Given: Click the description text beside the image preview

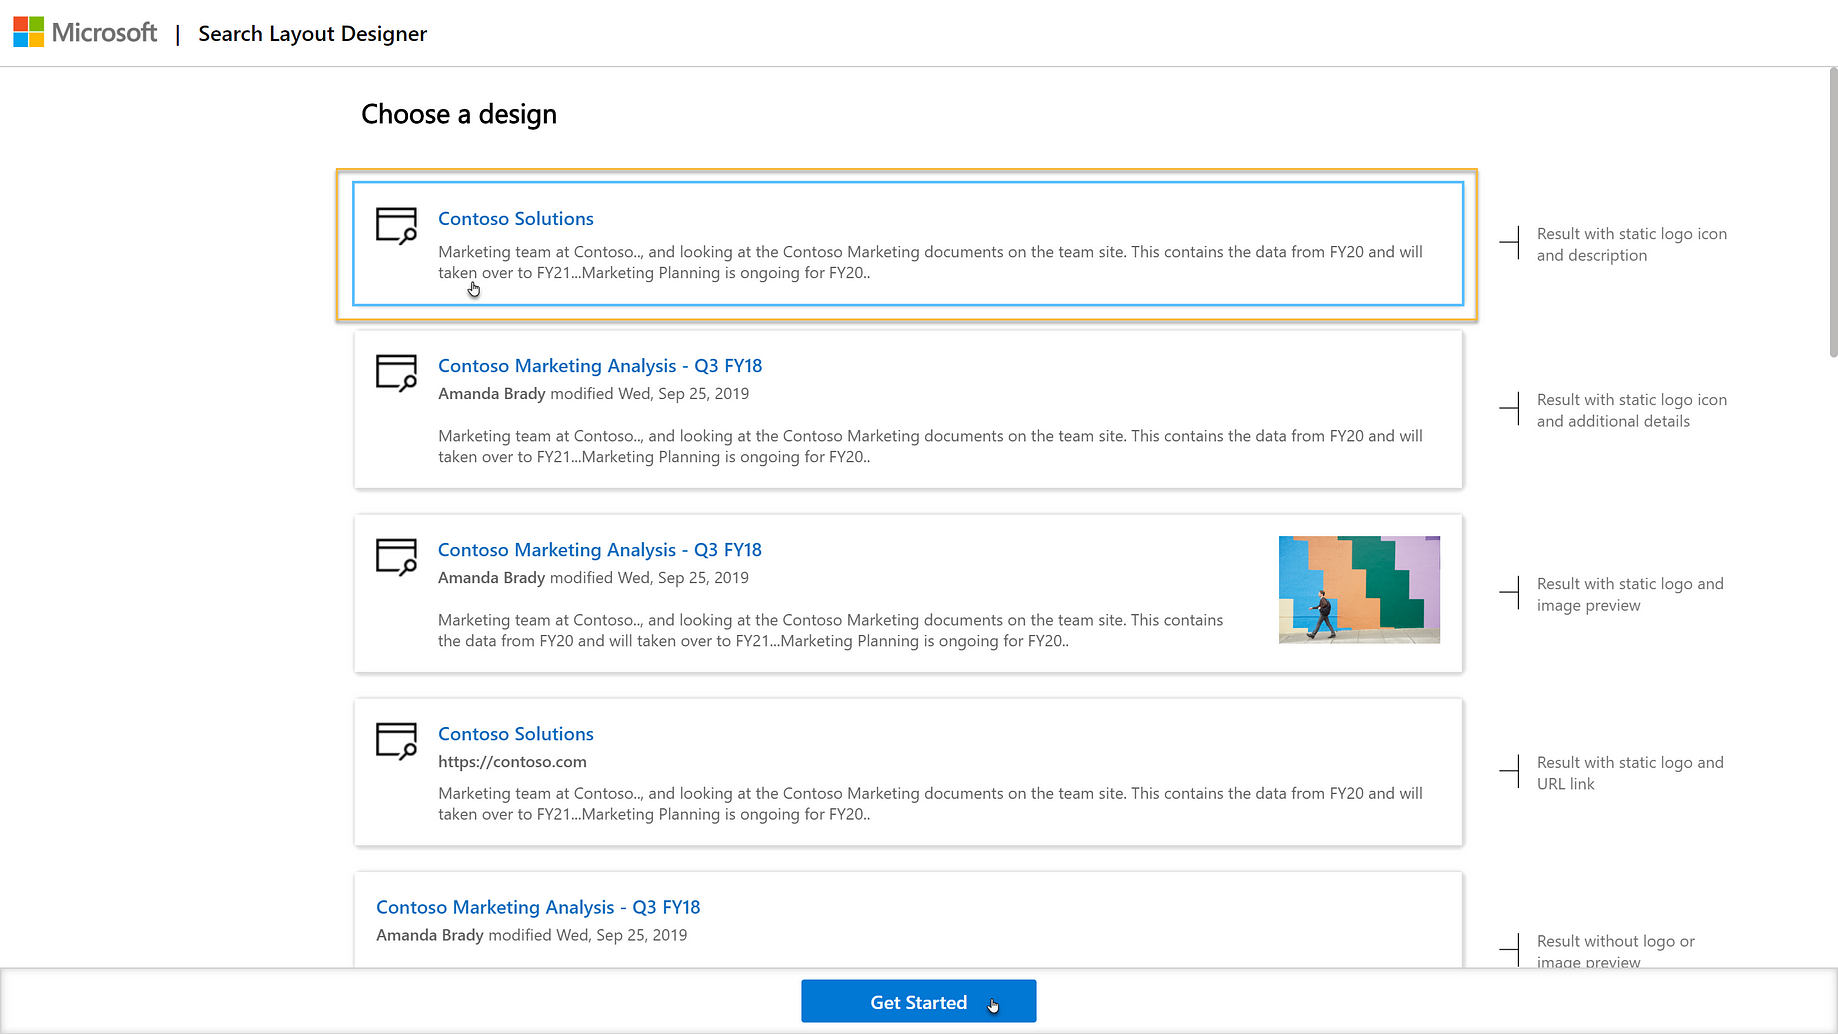Looking at the screenshot, I should [x=830, y=630].
